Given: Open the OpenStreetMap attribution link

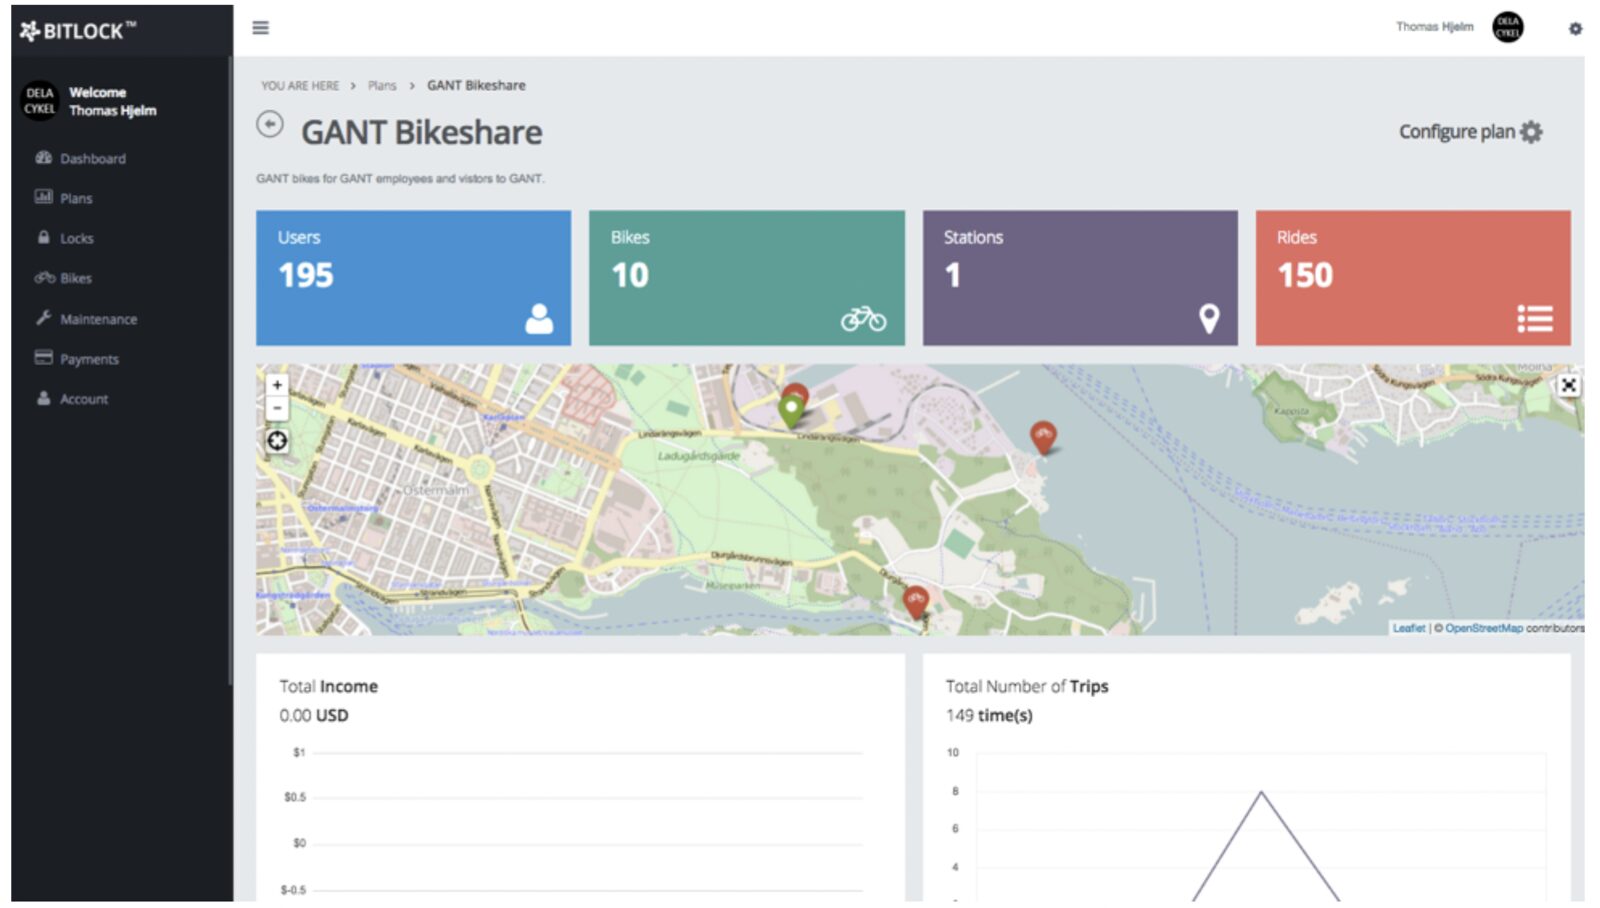Looking at the screenshot, I should click(x=1483, y=628).
